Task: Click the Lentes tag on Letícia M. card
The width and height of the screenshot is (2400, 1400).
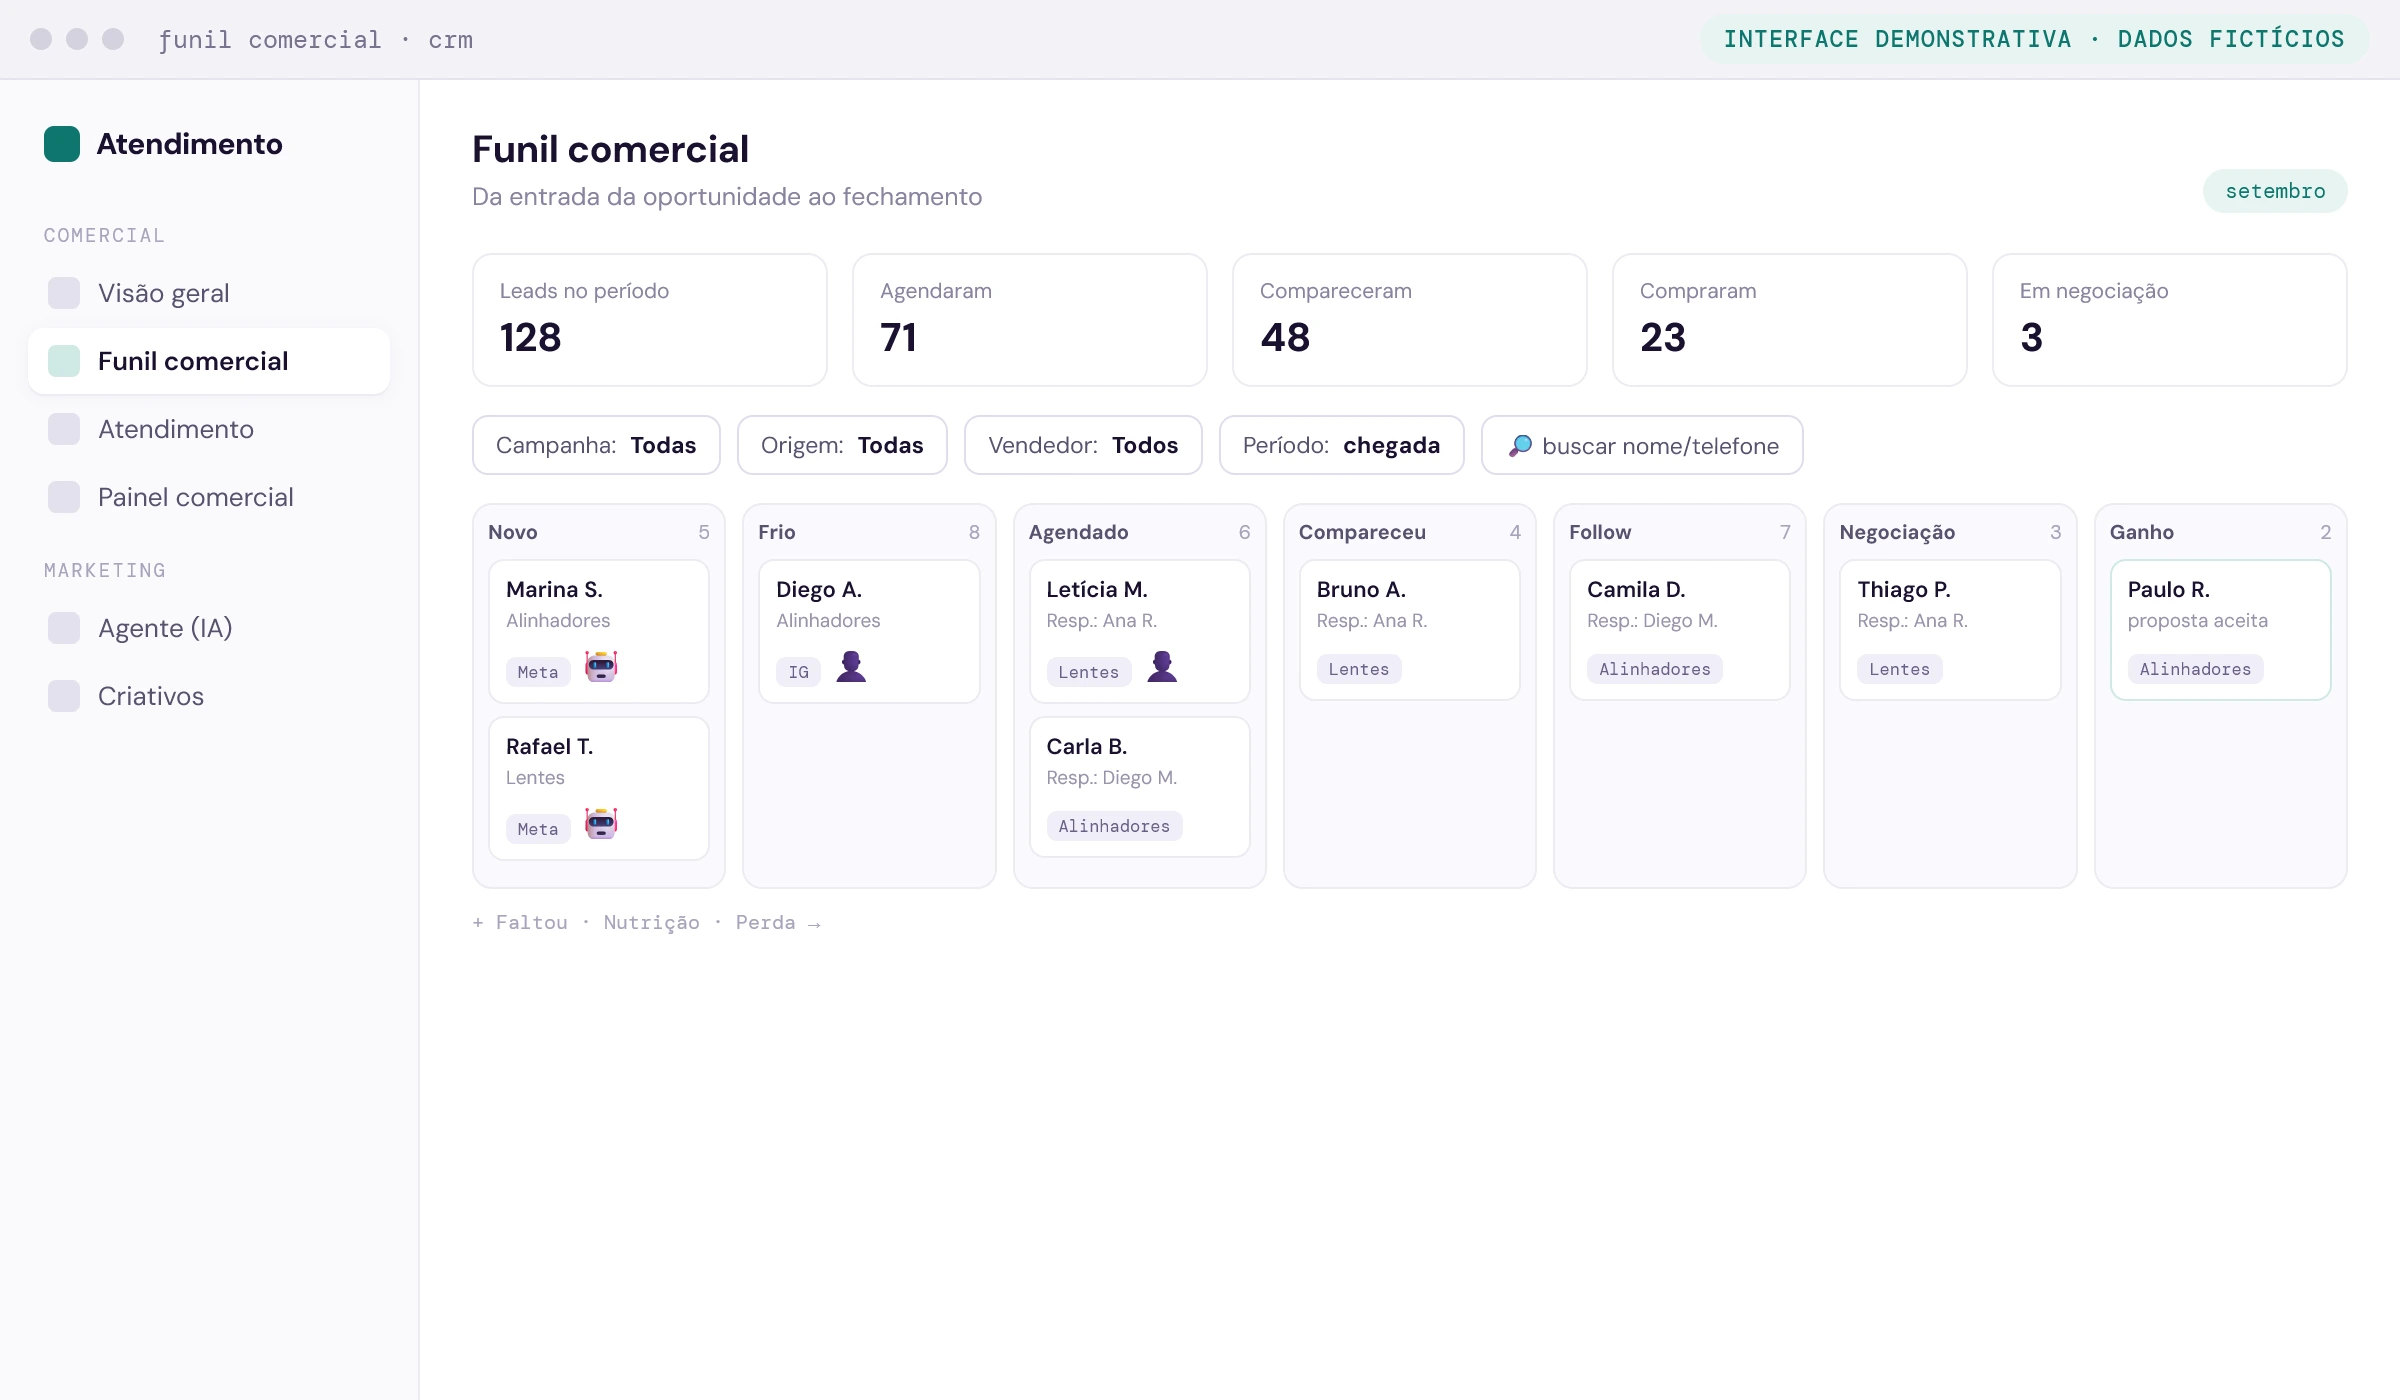Action: pos(1088,672)
